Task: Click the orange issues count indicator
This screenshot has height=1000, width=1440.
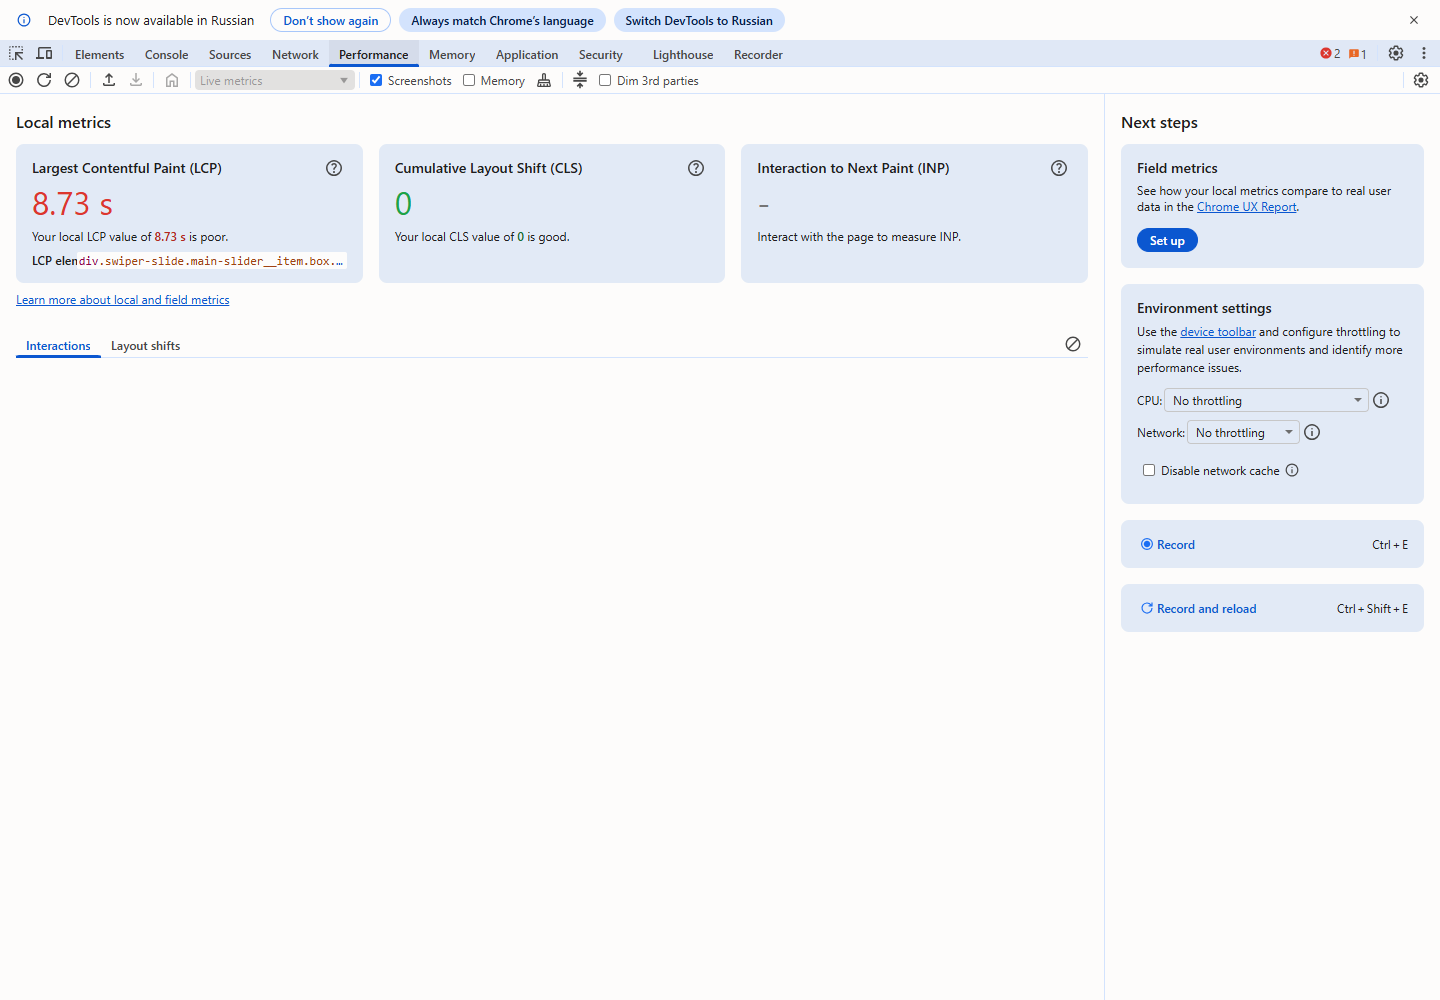Action: point(1357,54)
